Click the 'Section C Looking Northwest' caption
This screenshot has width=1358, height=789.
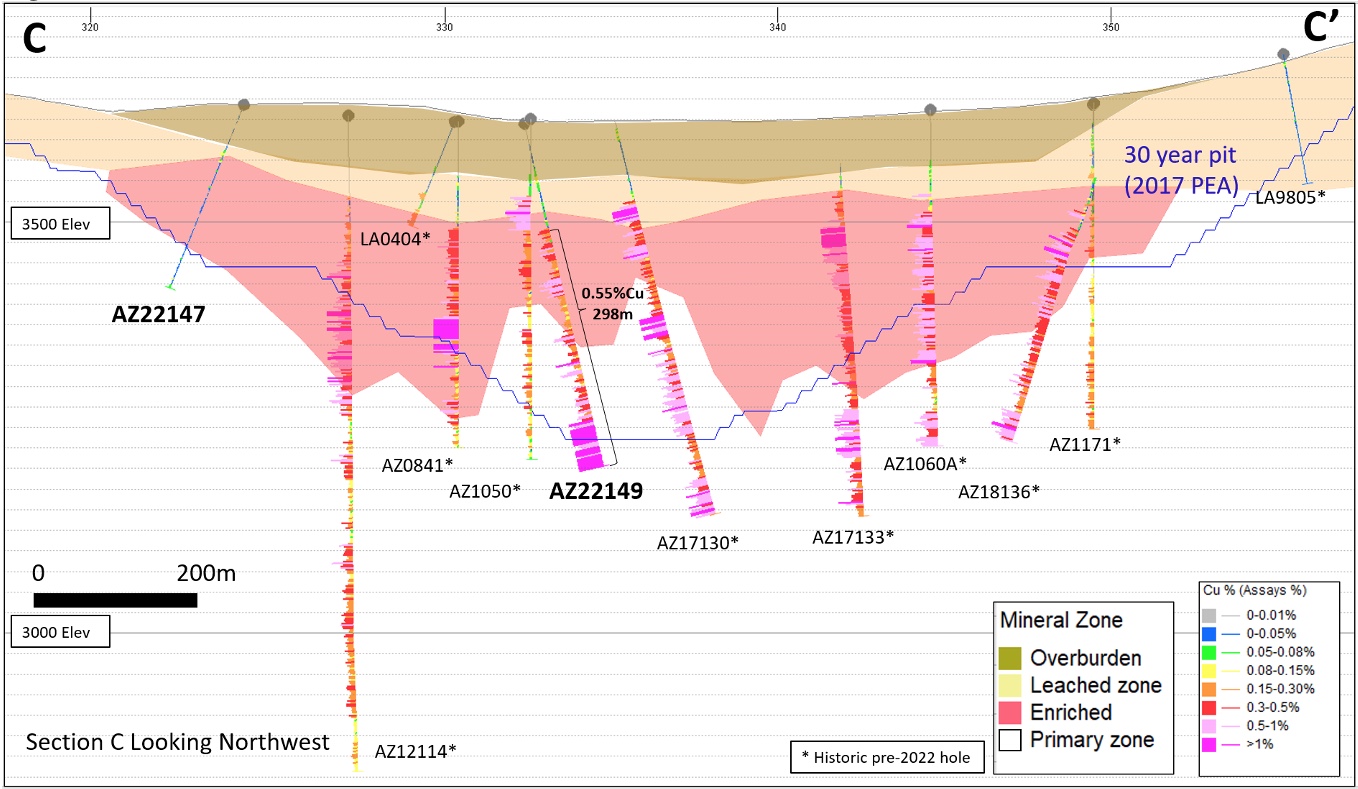(178, 743)
